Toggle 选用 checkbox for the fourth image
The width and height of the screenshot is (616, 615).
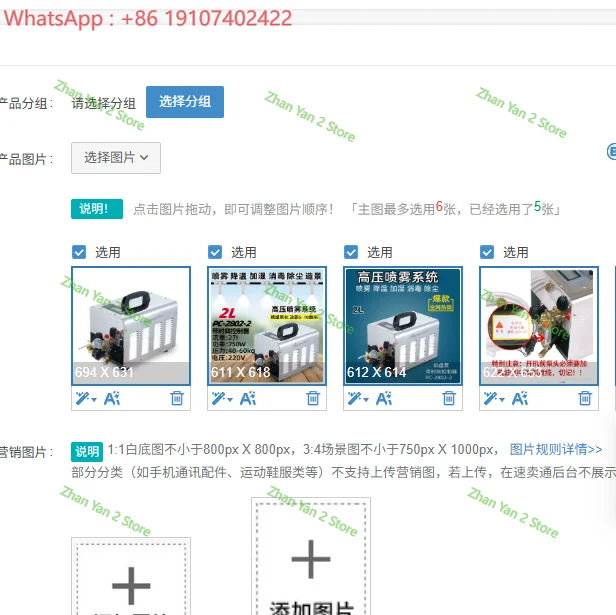pyautogui.click(x=487, y=252)
